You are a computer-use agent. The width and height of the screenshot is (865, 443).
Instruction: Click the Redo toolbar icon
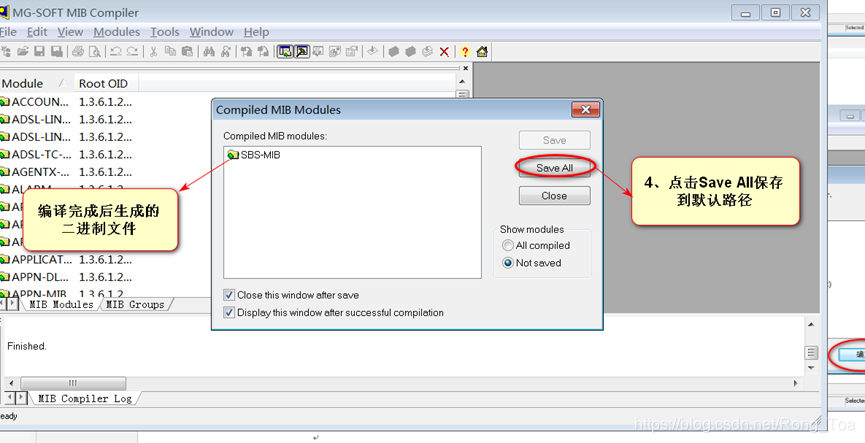tap(132, 51)
